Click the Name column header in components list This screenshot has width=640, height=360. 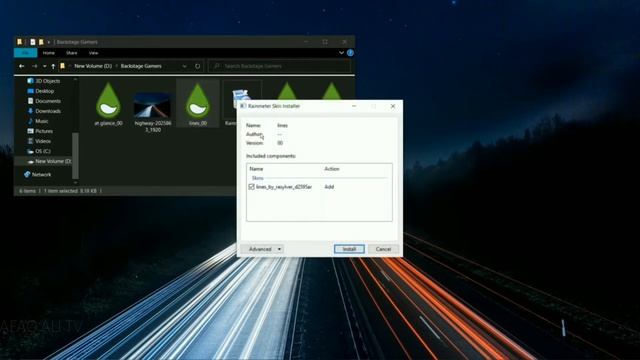pos(256,169)
